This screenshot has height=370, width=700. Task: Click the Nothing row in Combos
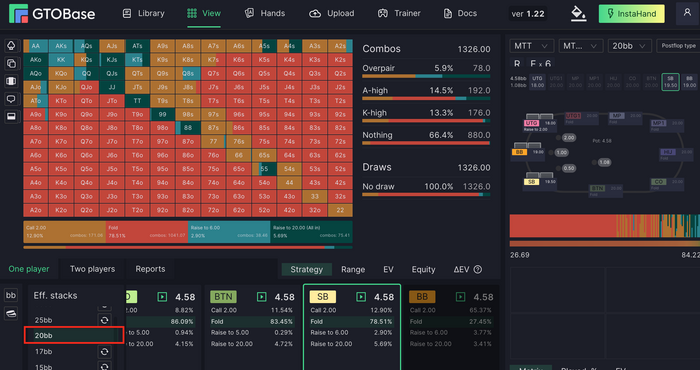coord(426,137)
